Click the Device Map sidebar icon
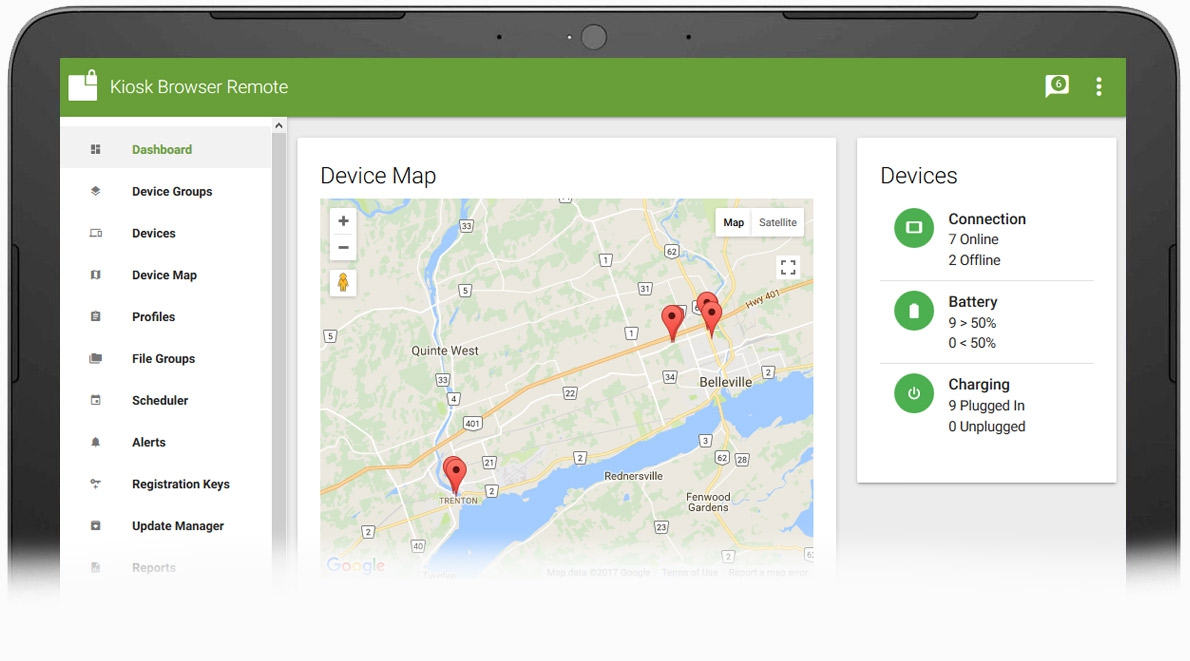Screen dimensions: 1190x661 [96, 275]
